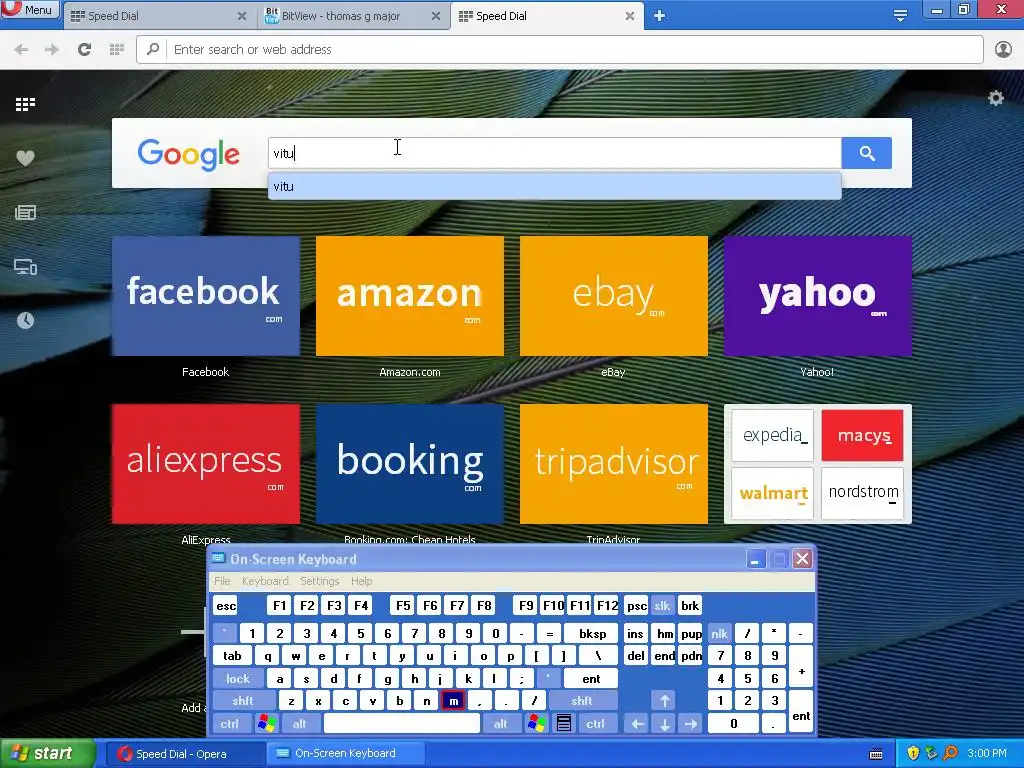Open the Amazon speed dial tile
This screenshot has height=768, width=1024.
pos(409,296)
